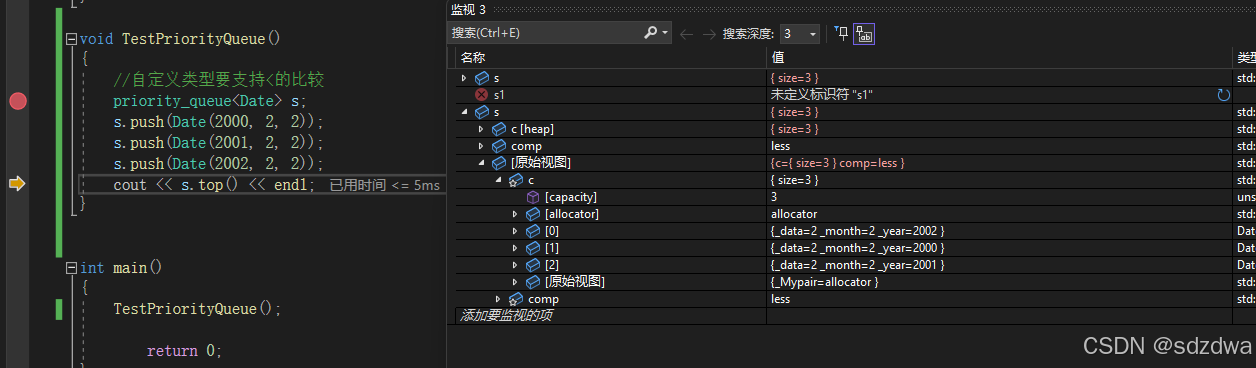Image resolution: width=1256 pixels, height=368 pixels.
Task: Click the yellow current-statement arrow in the gutter
Action: click(17, 184)
